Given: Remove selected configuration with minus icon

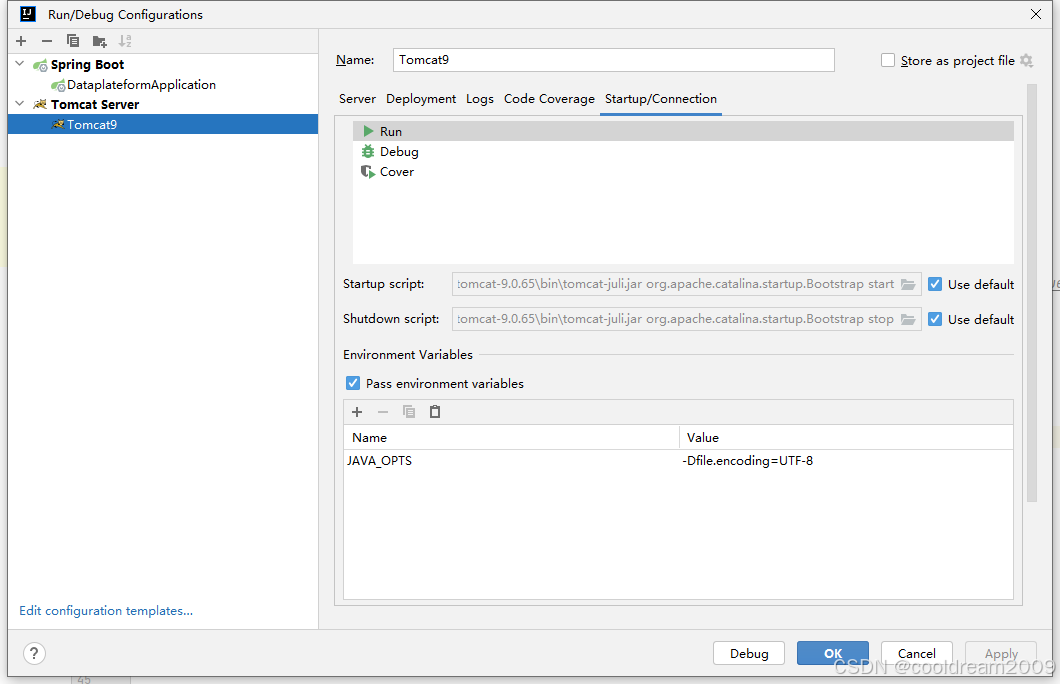Looking at the screenshot, I should coord(47,41).
